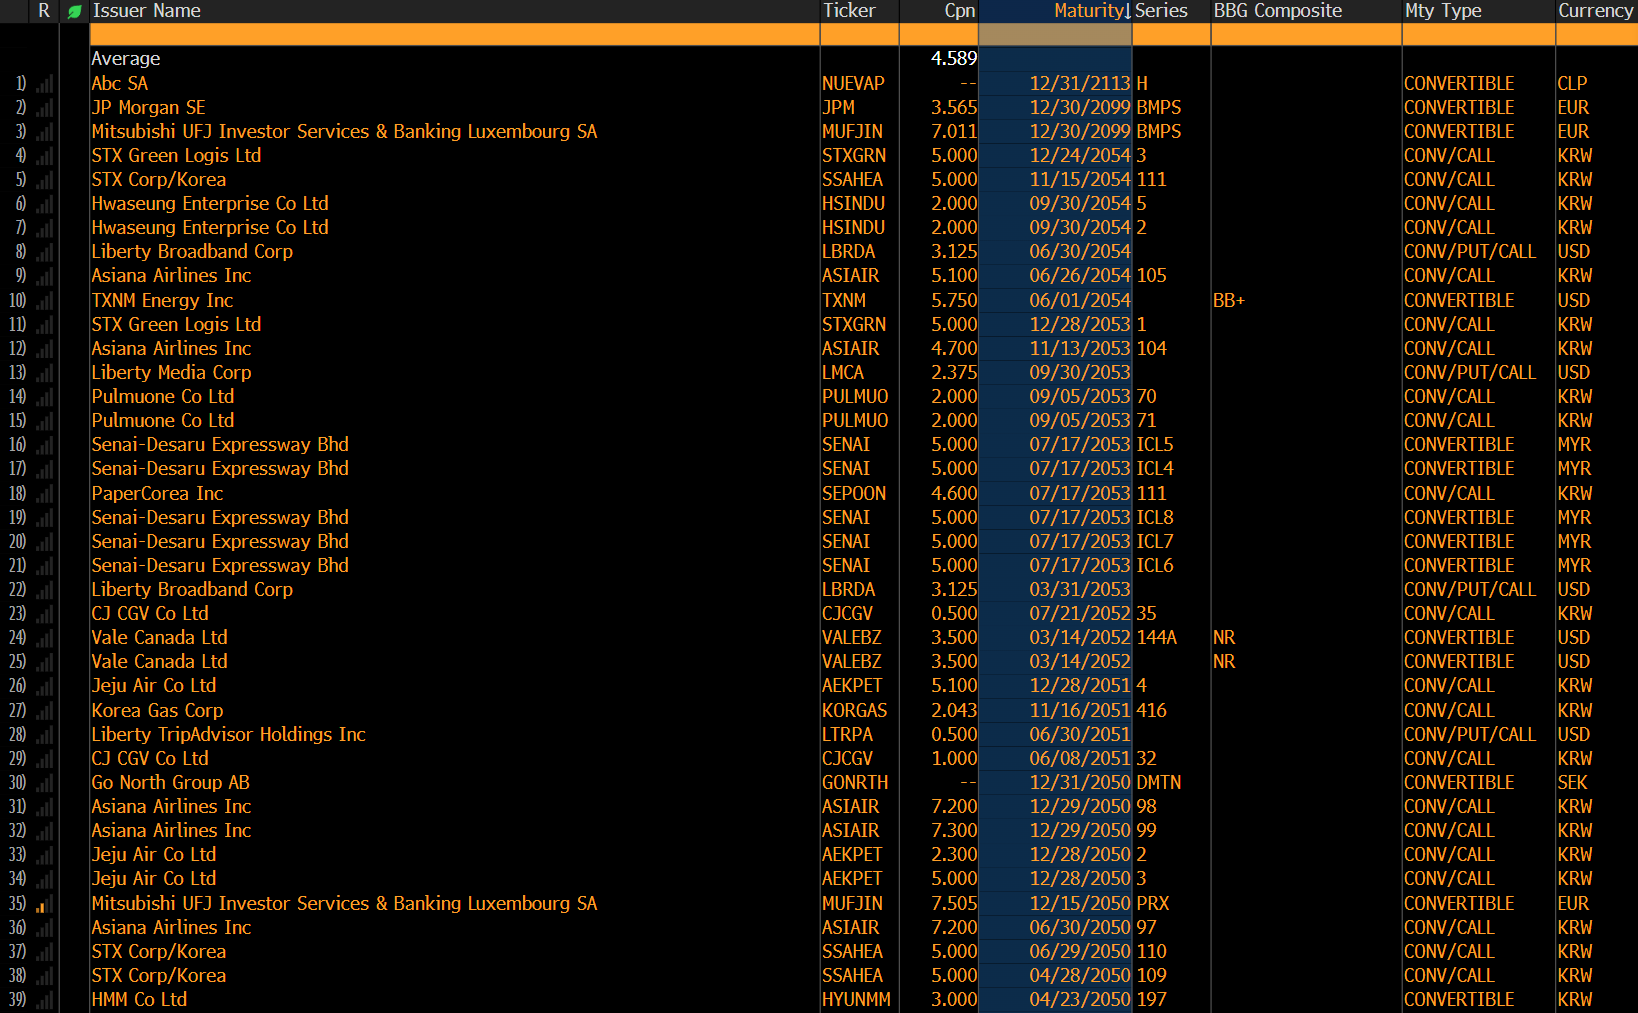Viewport: 1638px width, 1013px height.
Task: Click highlighted chart icon in row 35 Mitsubishi UFJ
Action: 44,904
